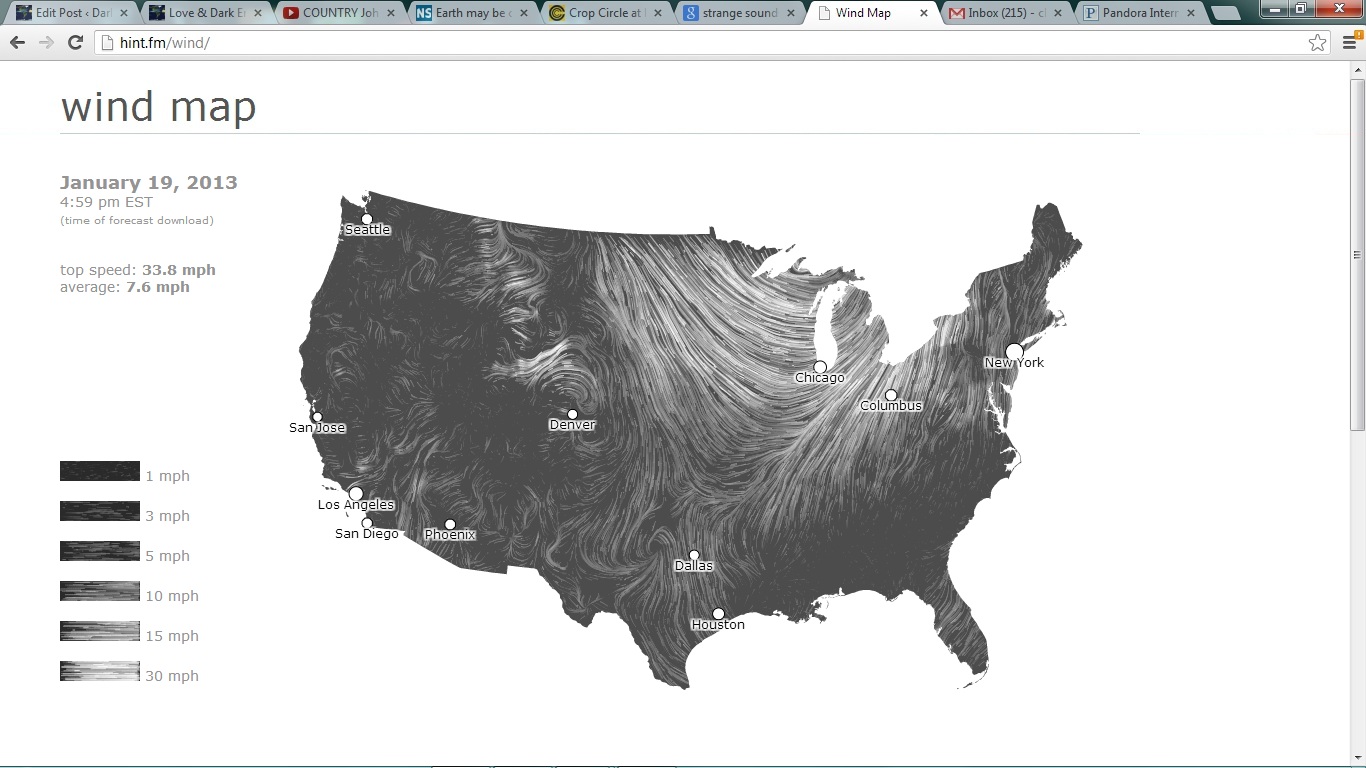This screenshot has height=768, width=1366.
Task: Open a new tab with the new tab button
Action: 1226,13
